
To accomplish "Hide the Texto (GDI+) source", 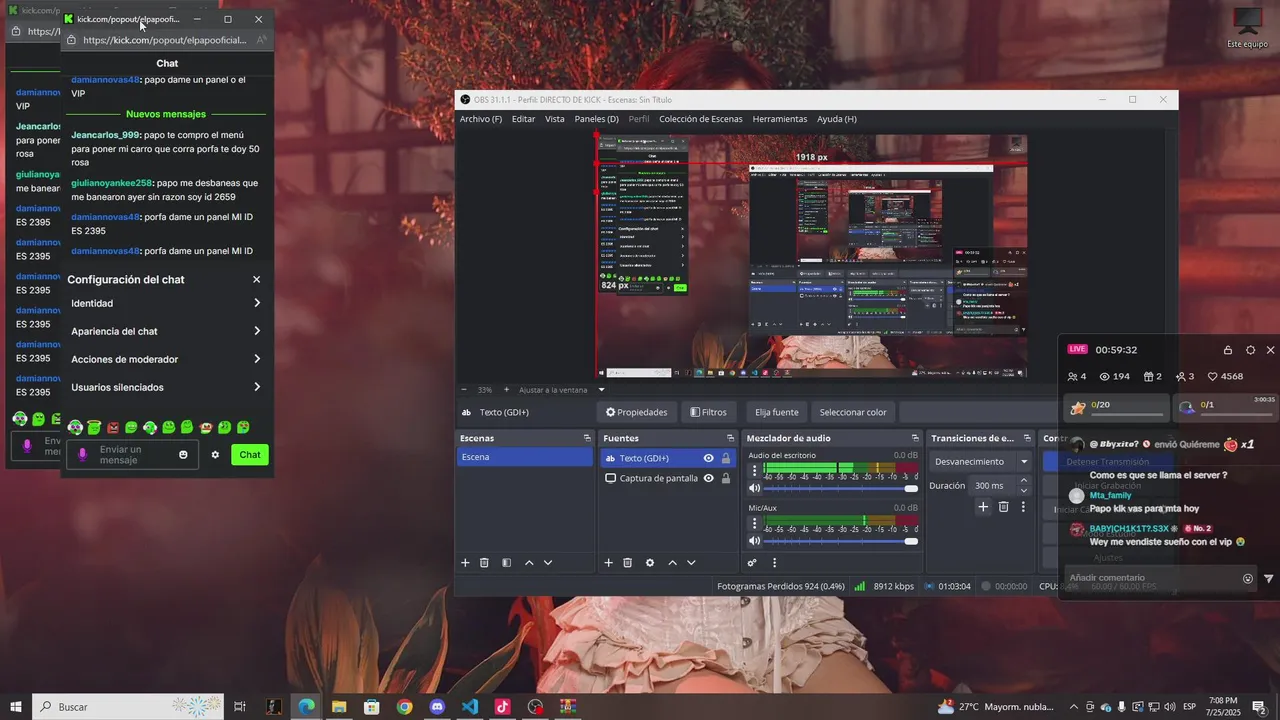I will click(x=708, y=458).
